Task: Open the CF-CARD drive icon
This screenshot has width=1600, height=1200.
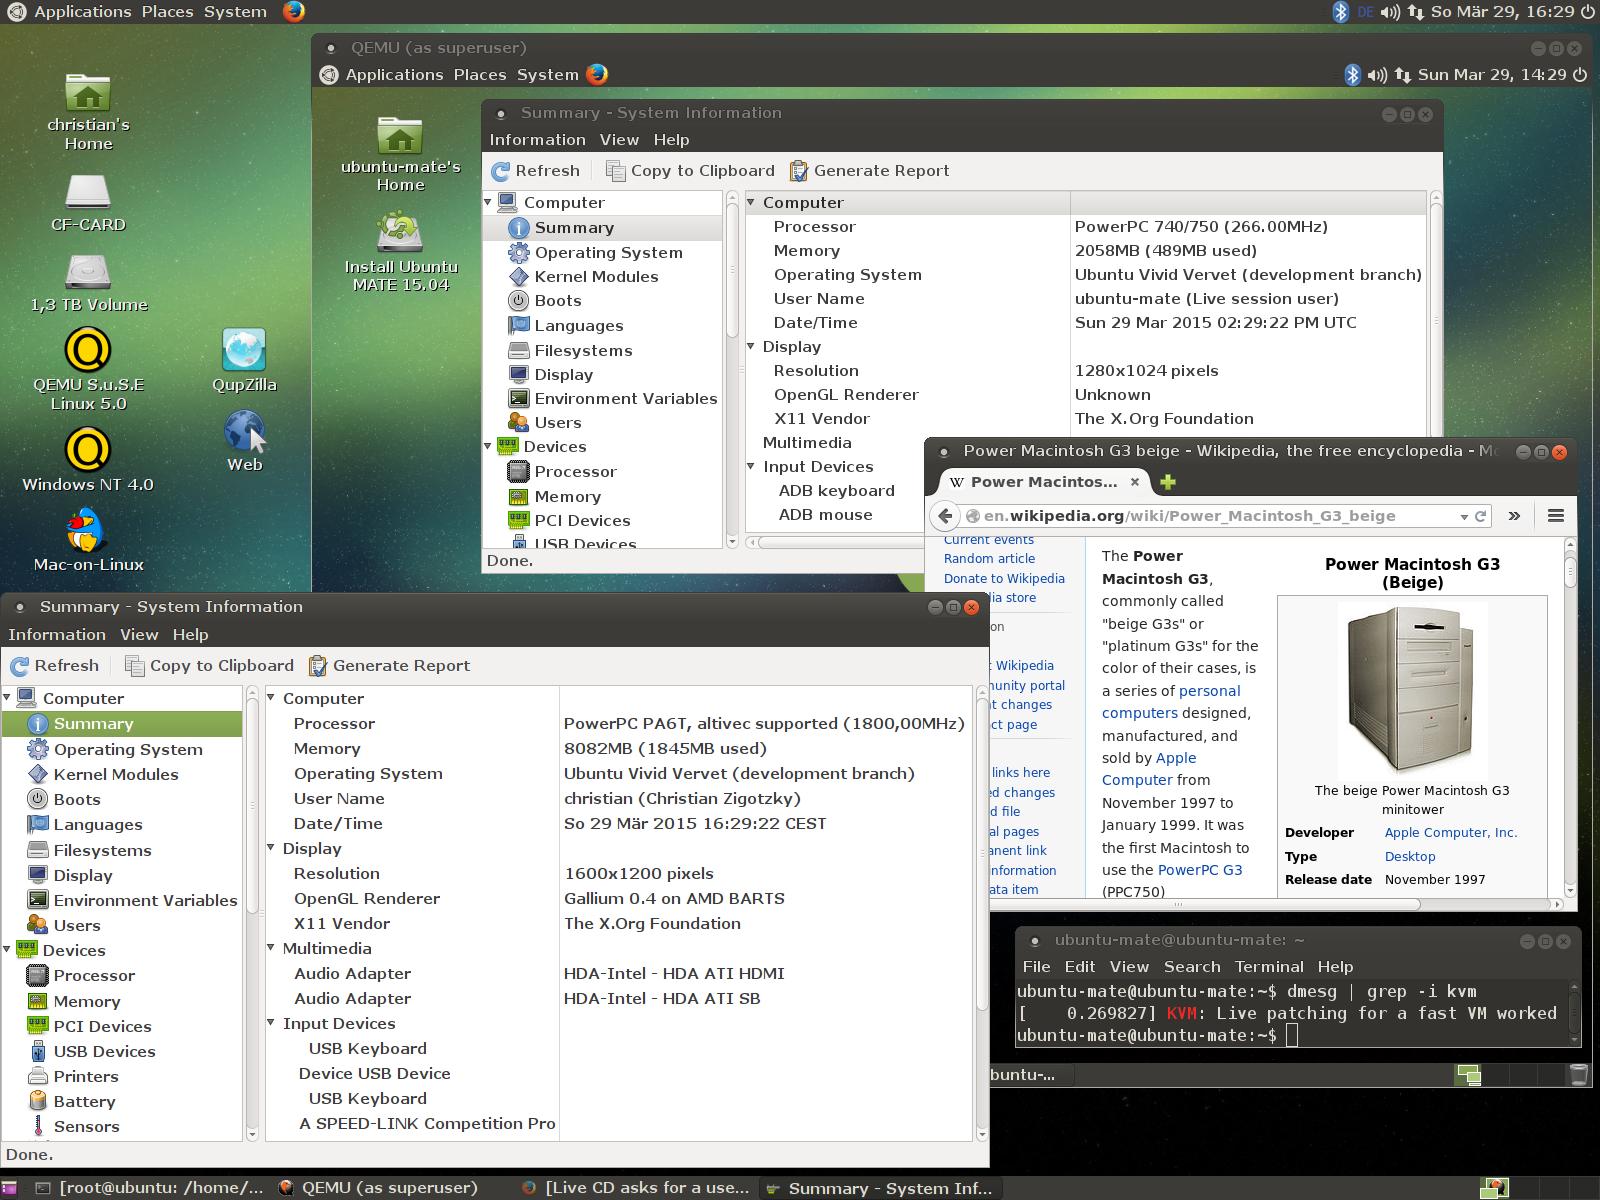Action: 88,192
